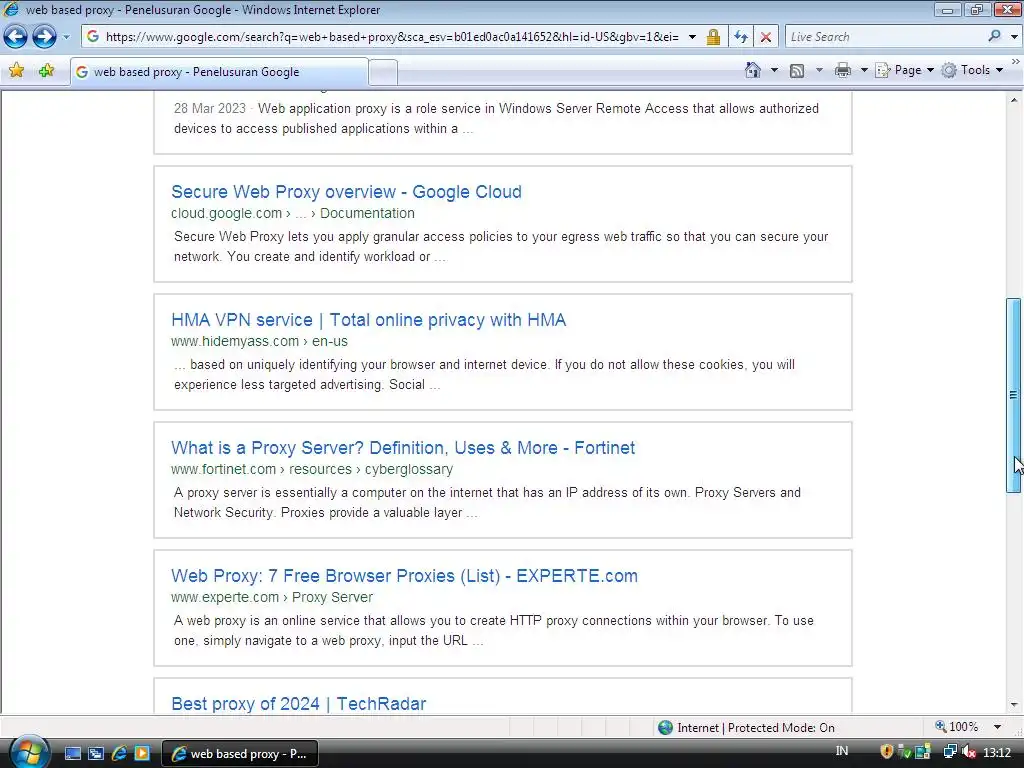The image size is (1024, 768).
Task: Go forward with the Forward arrow button
Action: (44, 37)
